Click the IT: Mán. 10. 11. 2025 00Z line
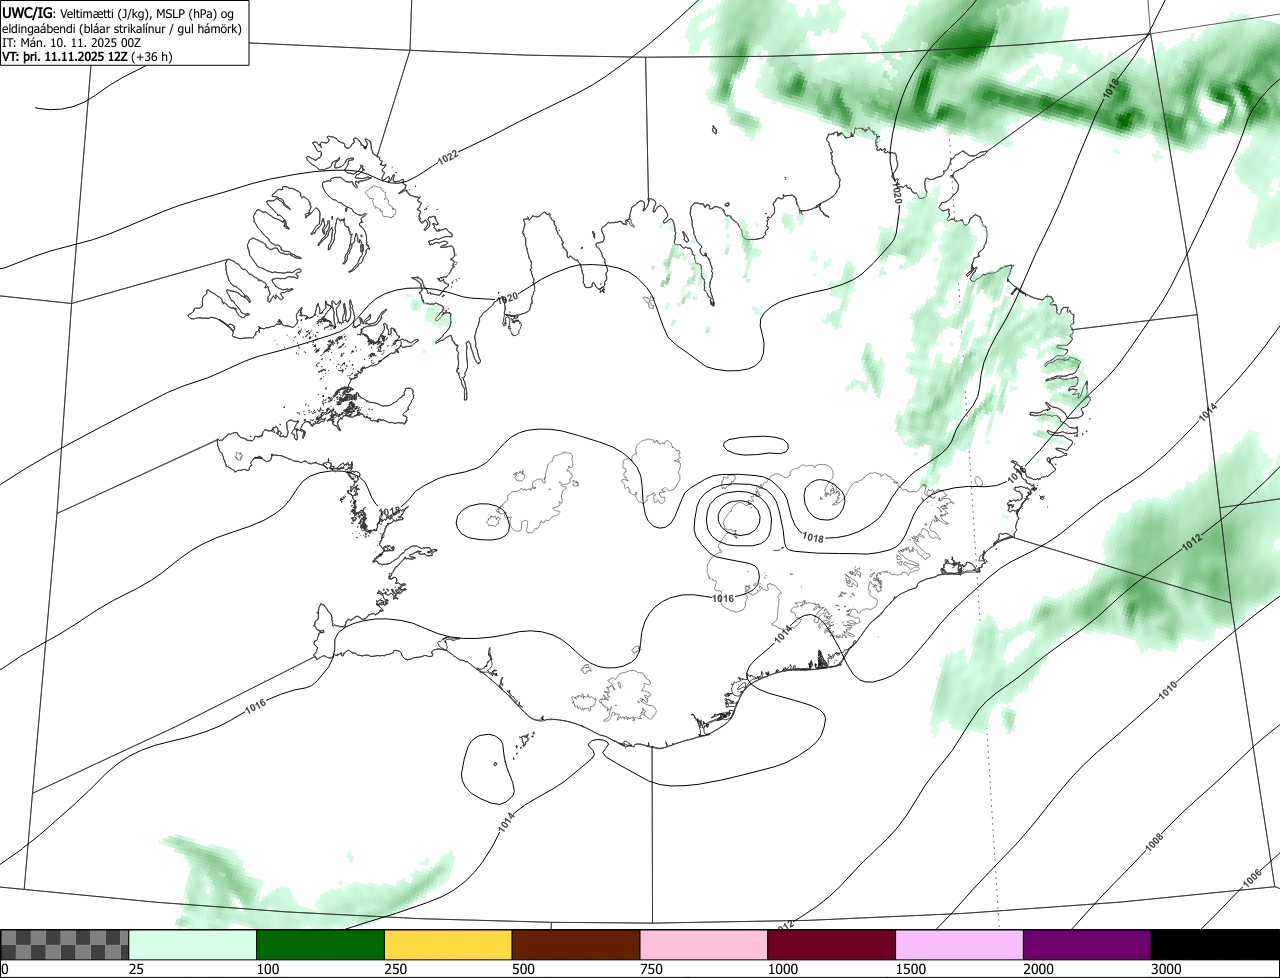The width and height of the screenshot is (1280, 978). click(70, 42)
